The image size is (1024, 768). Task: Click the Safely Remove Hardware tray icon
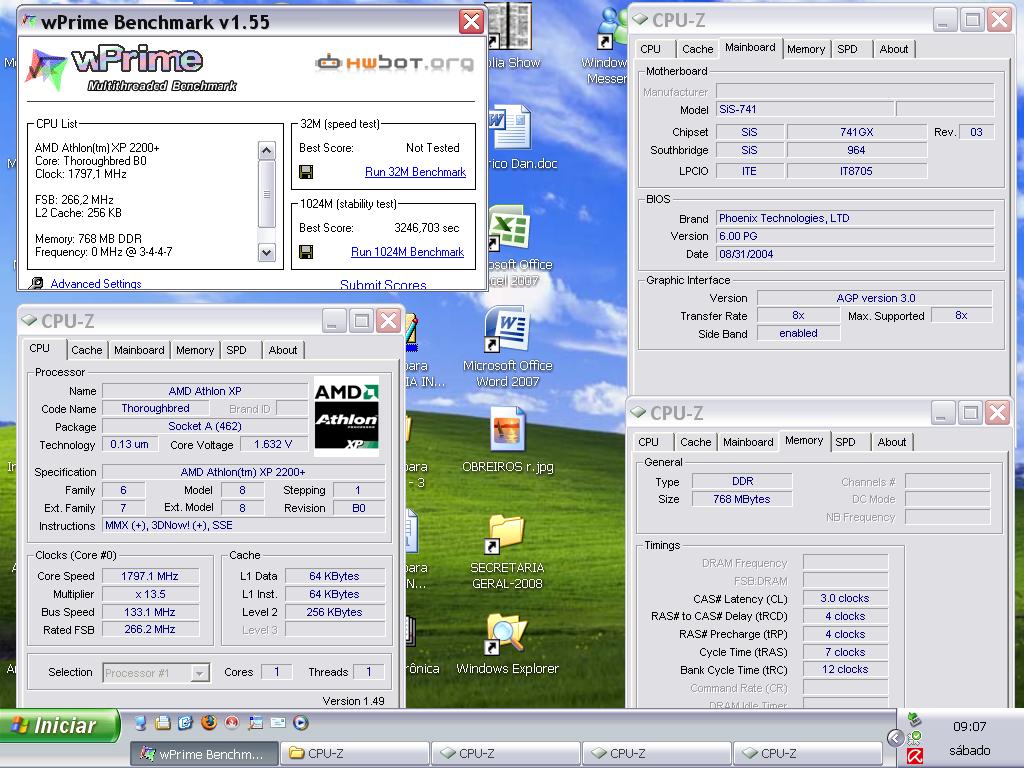[x=915, y=720]
